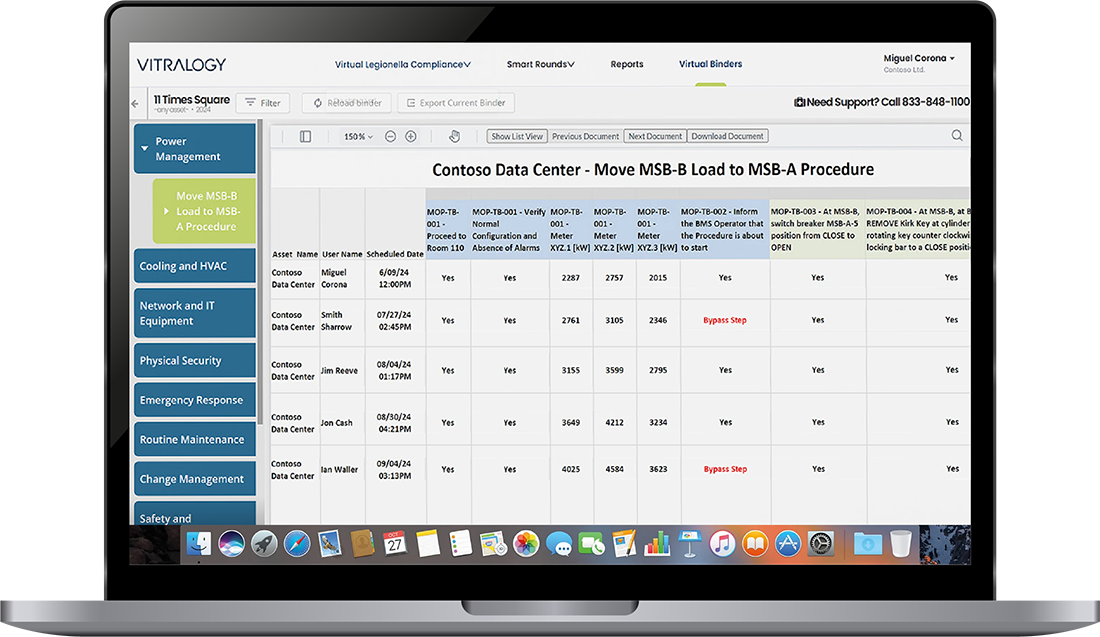Viewport: 1100px width, 637px height.
Task: Click Export Current Binder button
Action: [x=456, y=103]
